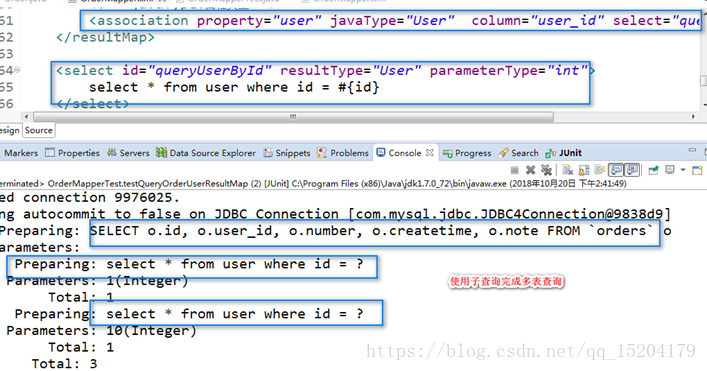Switch to the Markers tab
Viewport: 707px width, 371px height.
point(21,153)
